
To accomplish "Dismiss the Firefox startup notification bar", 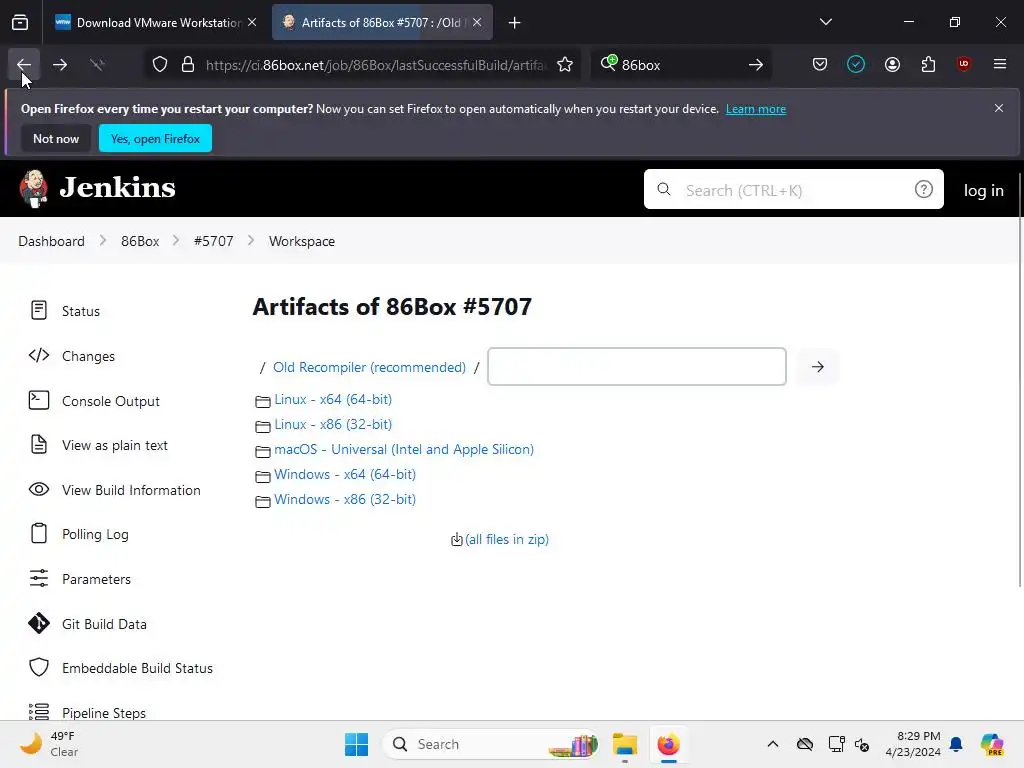I will click(x=999, y=108).
